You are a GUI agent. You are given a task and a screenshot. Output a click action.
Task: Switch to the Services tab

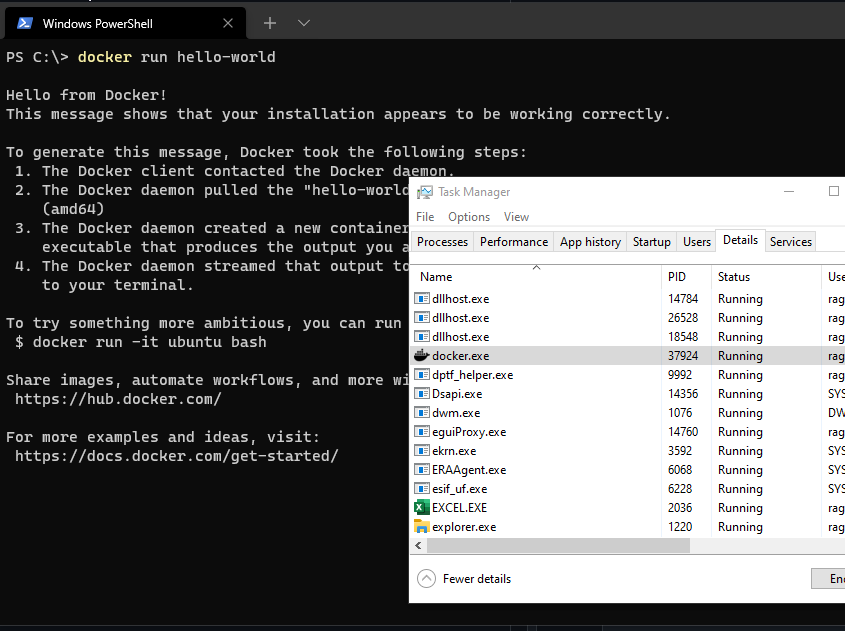791,242
